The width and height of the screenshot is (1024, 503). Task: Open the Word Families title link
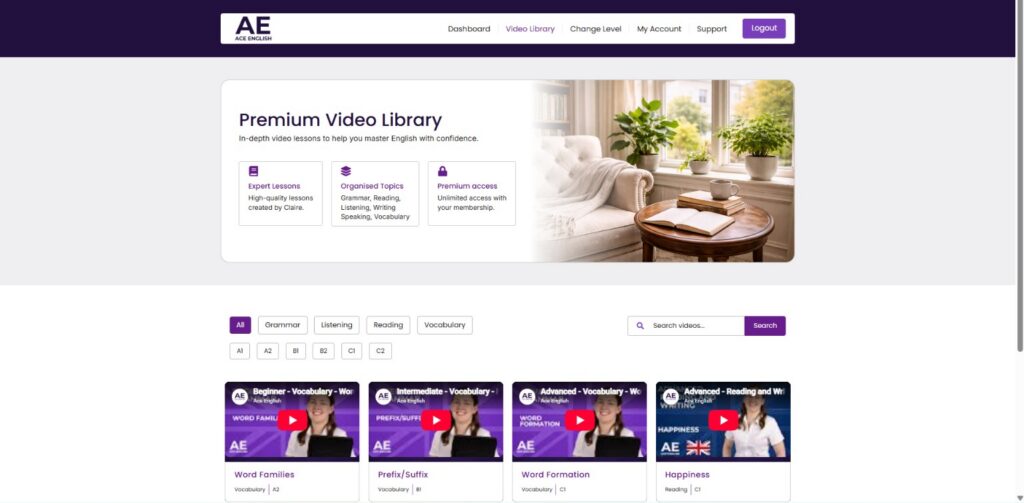click(x=264, y=475)
